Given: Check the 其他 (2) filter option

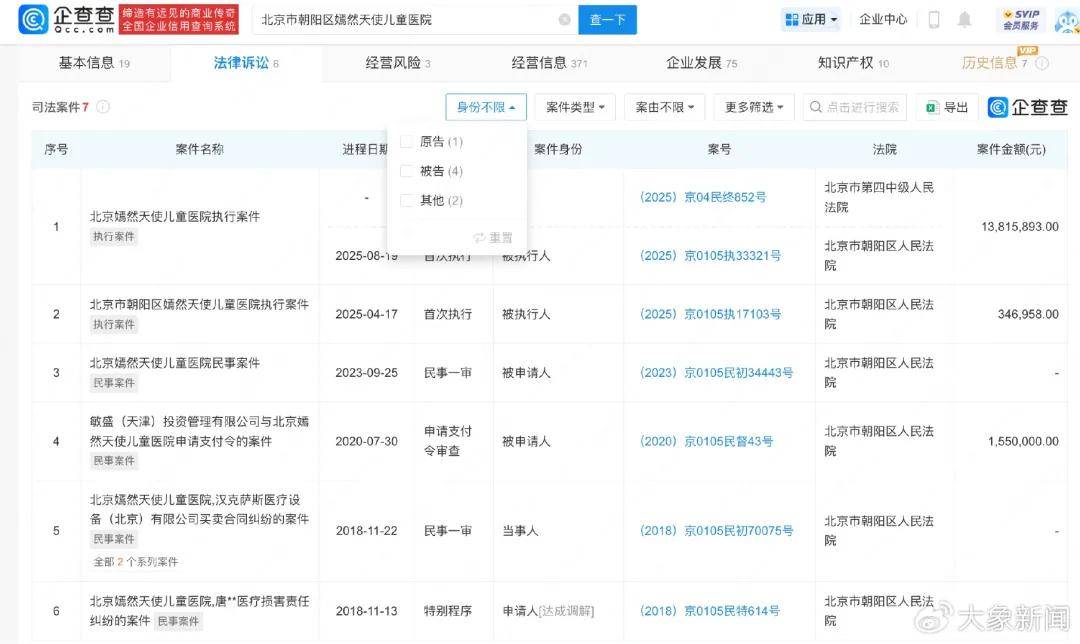Looking at the screenshot, I should [407, 200].
